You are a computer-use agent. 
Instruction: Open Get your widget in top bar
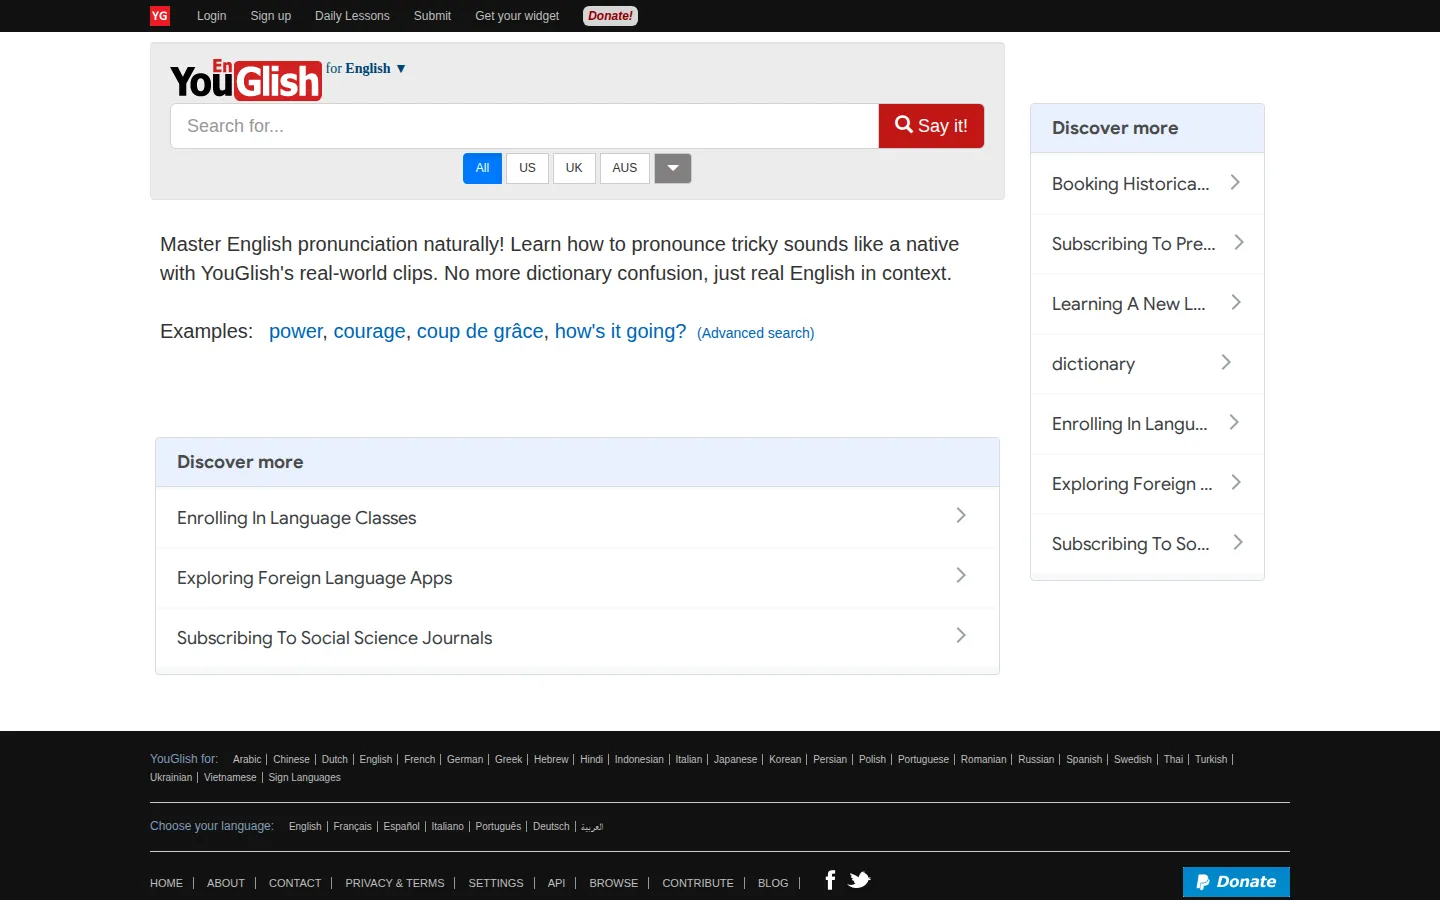tap(517, 16)
